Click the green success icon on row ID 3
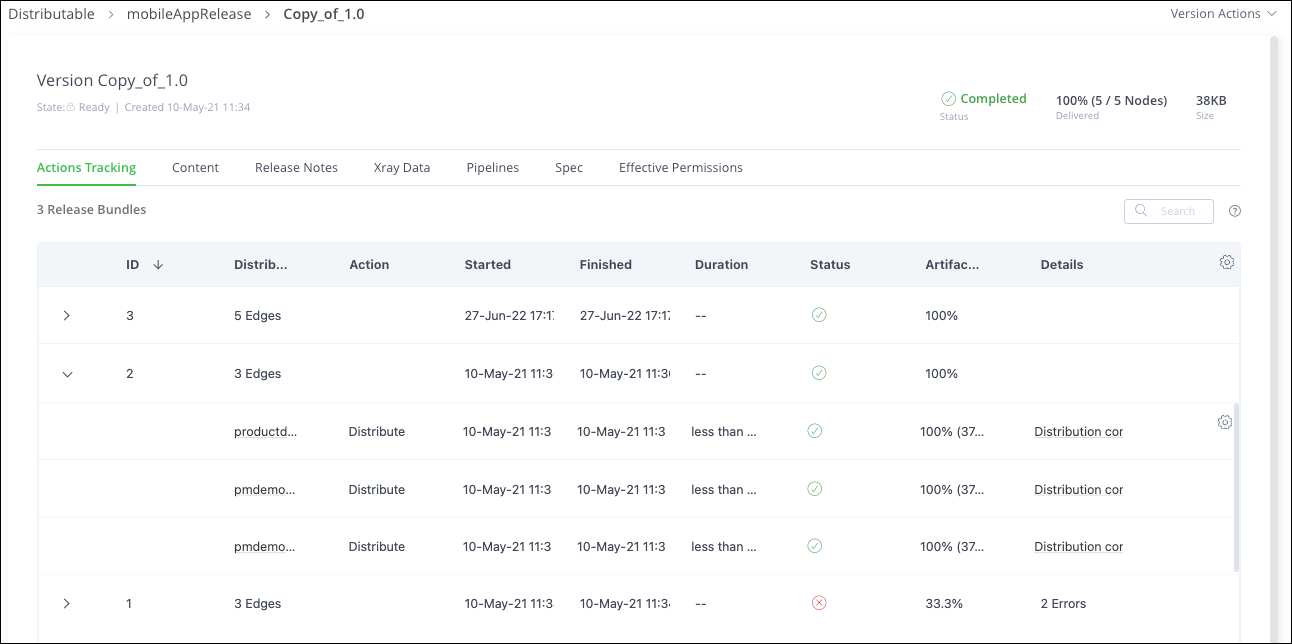 tap(819, 314)
